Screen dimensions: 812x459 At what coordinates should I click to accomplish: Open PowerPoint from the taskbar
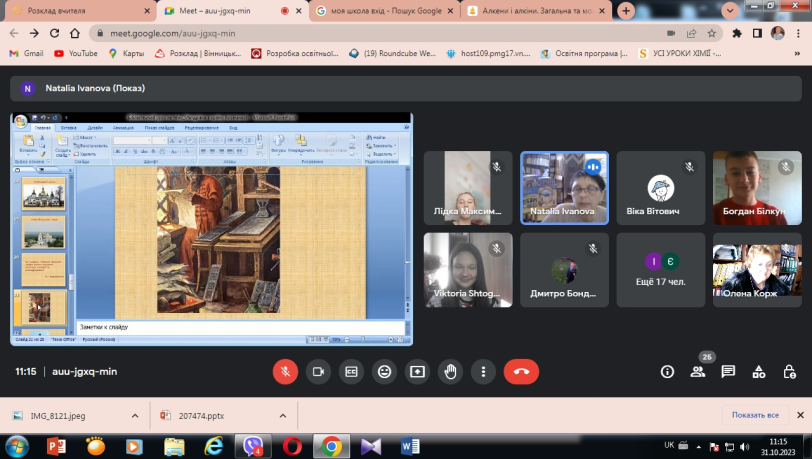point(56,446)
